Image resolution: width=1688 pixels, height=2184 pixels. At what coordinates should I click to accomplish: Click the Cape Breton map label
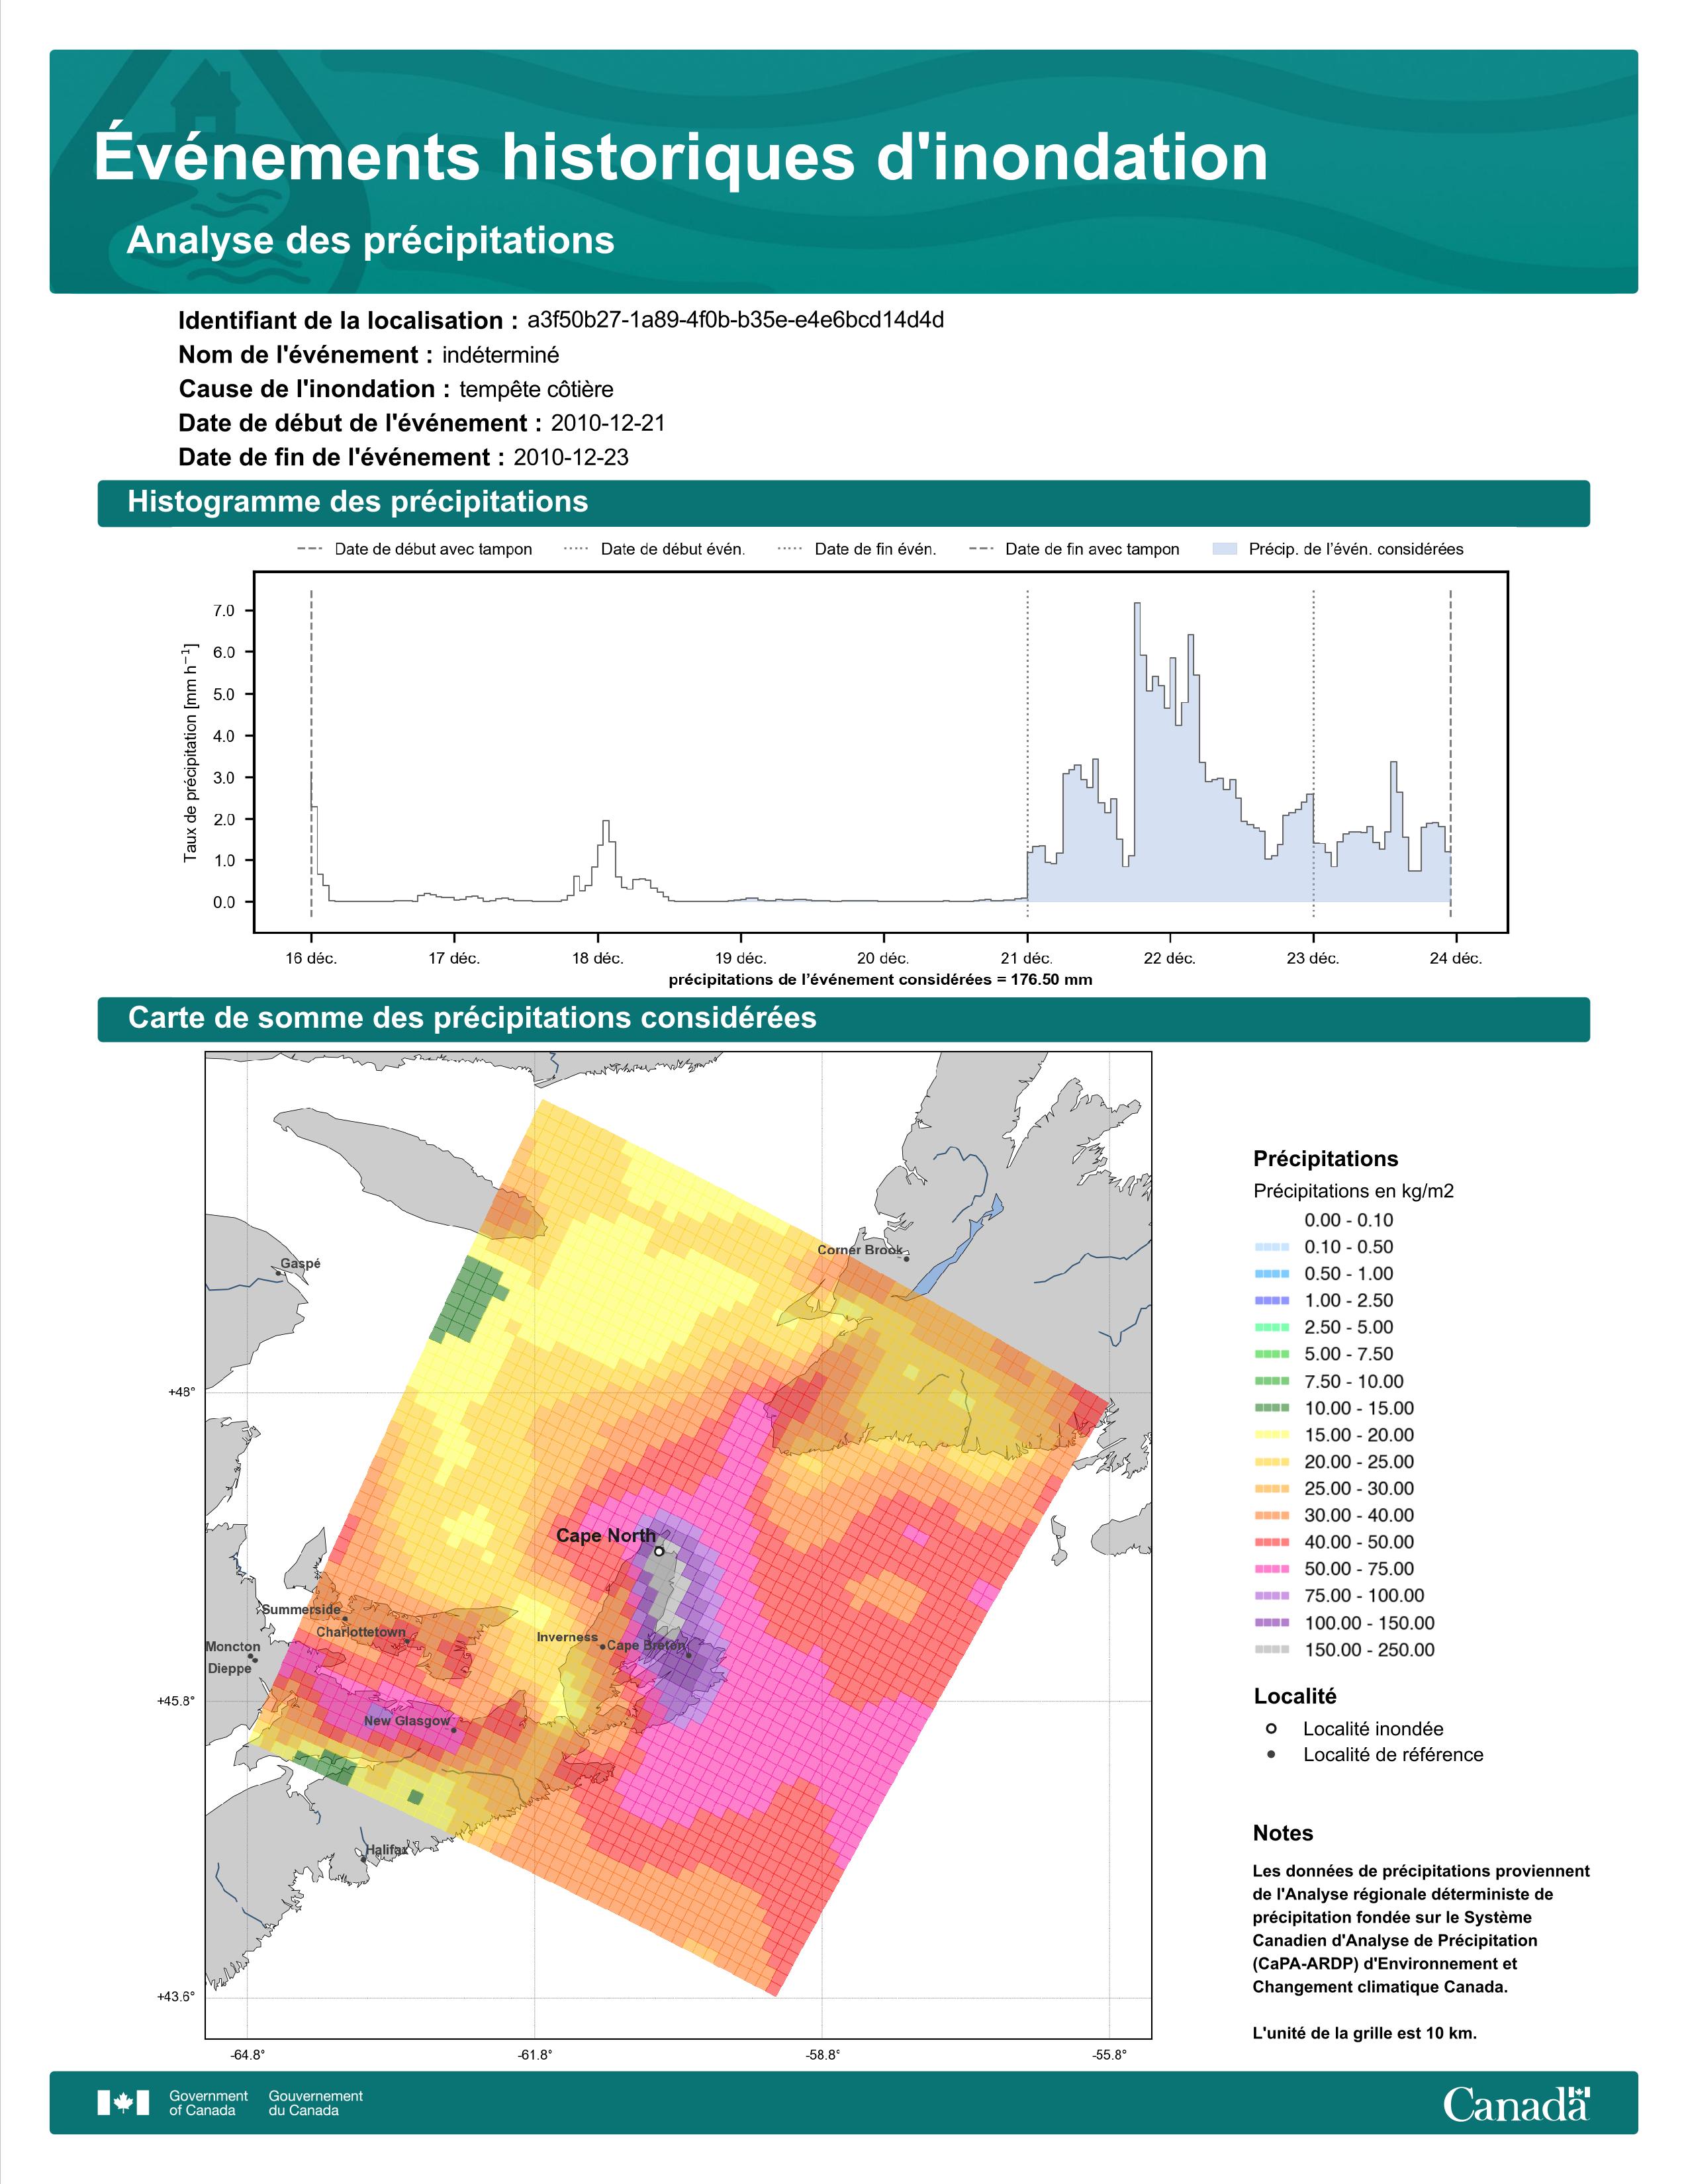tap(646, 1645)
